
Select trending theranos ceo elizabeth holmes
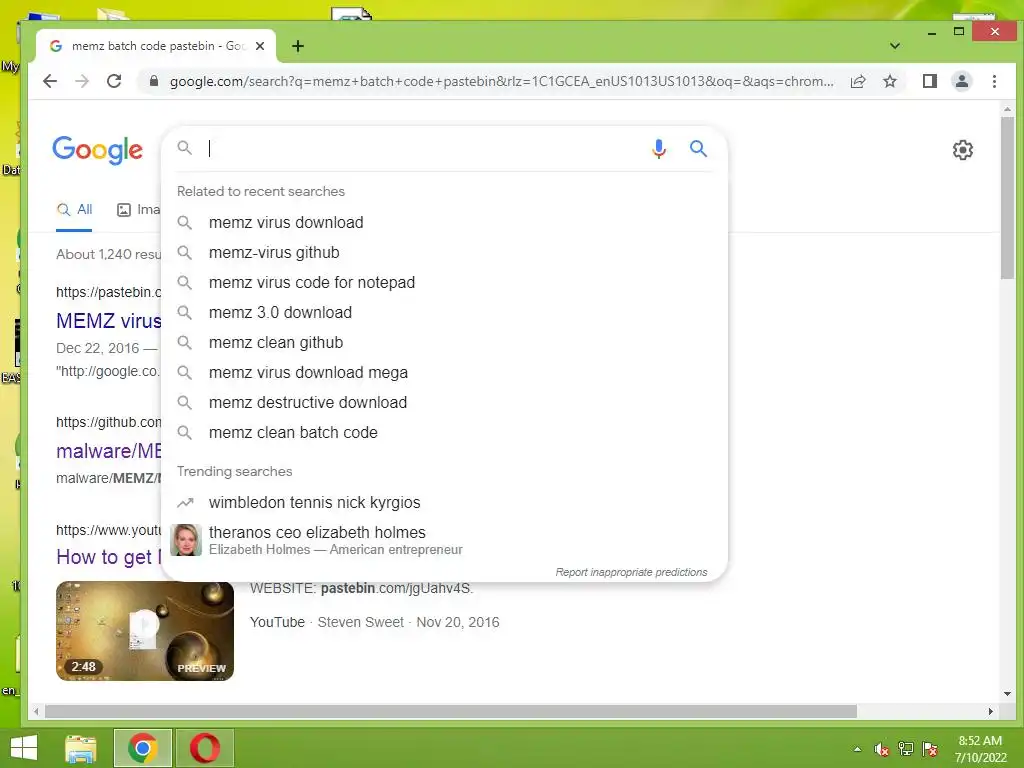click(x=444, y=540)
